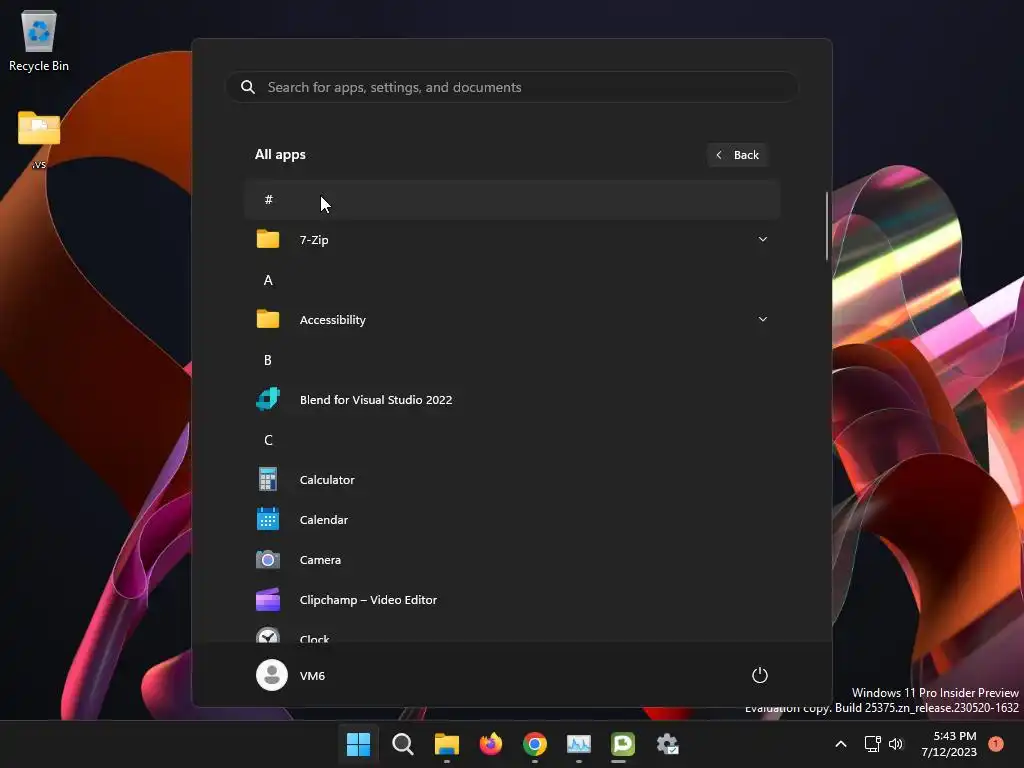Open the notification bell badge
1024x768 pixels.
coord(996,744)
